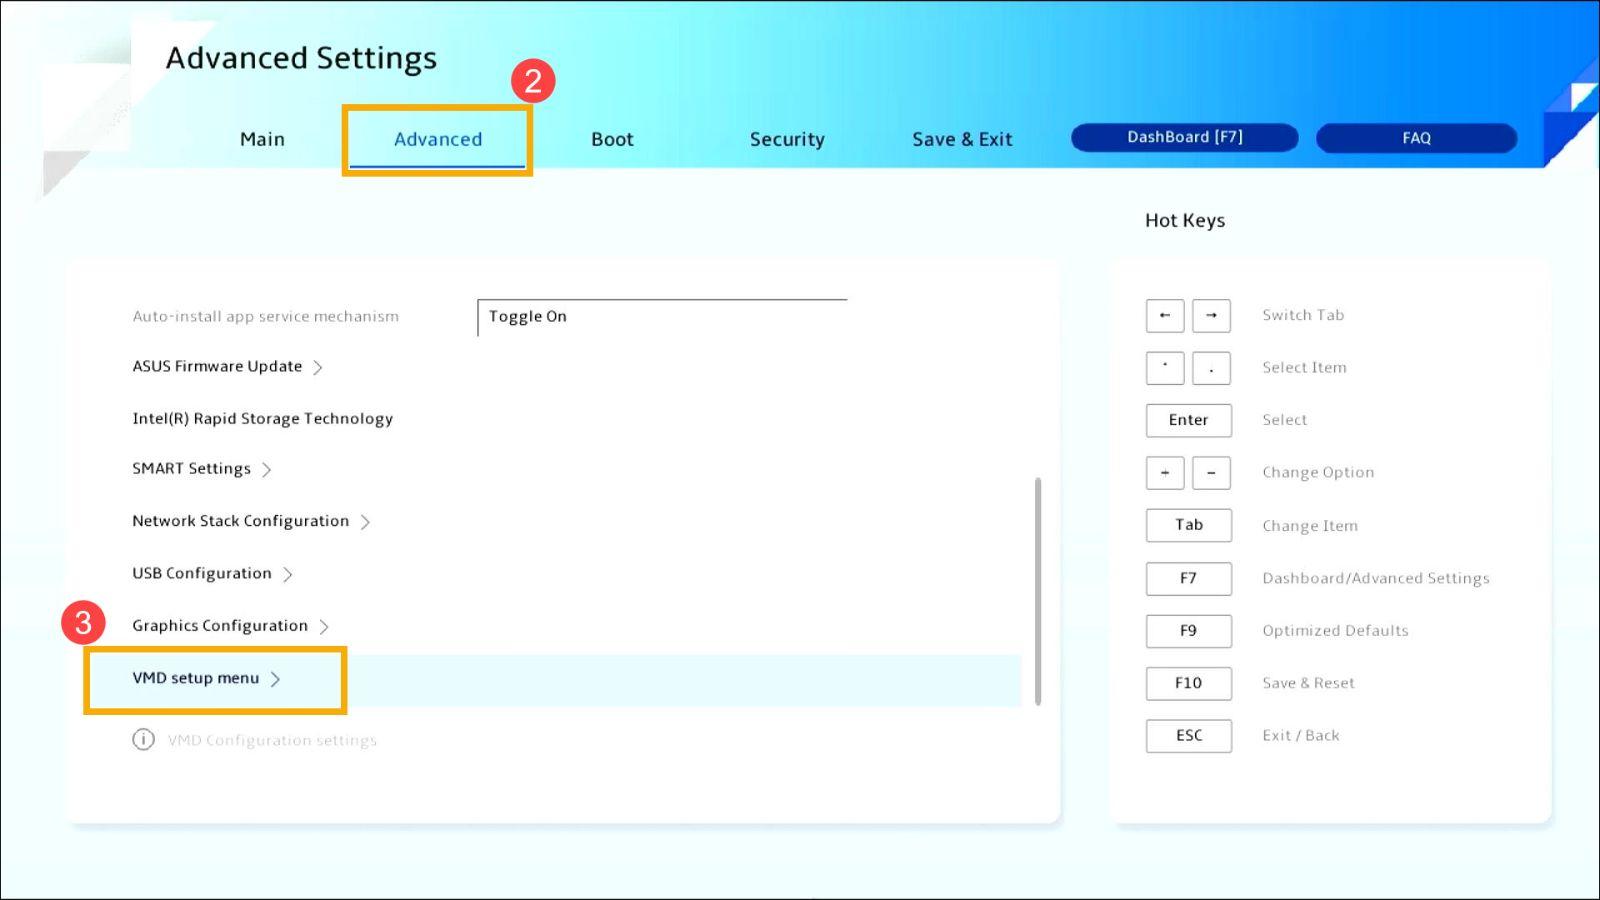
Task: Expand chevron next to Graphics Configuration
Action: [324, 626]
